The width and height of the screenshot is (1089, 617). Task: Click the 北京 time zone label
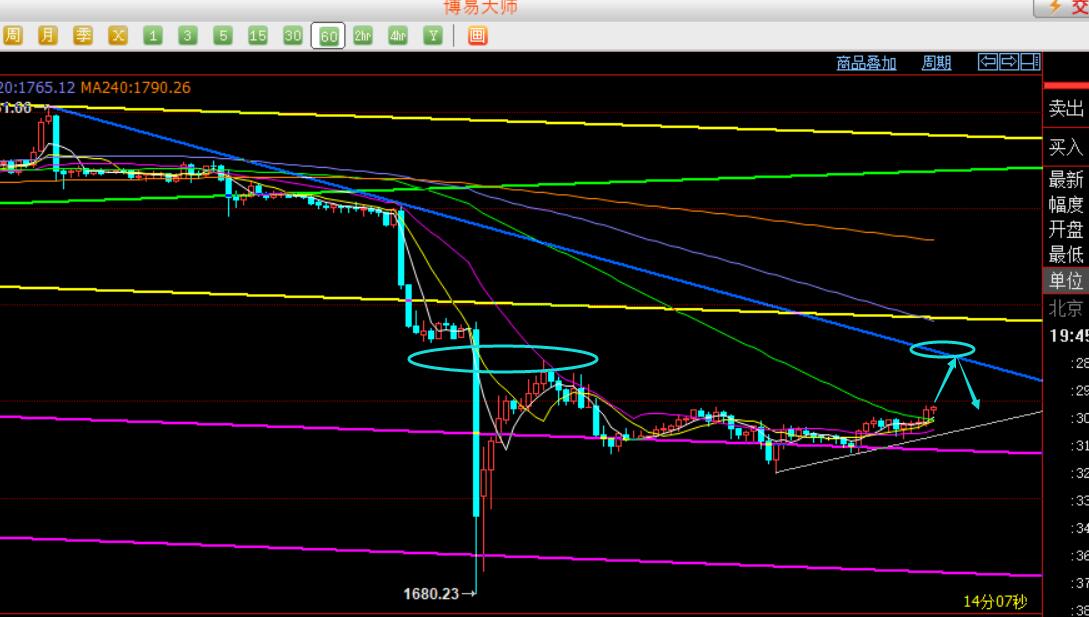1065,308
